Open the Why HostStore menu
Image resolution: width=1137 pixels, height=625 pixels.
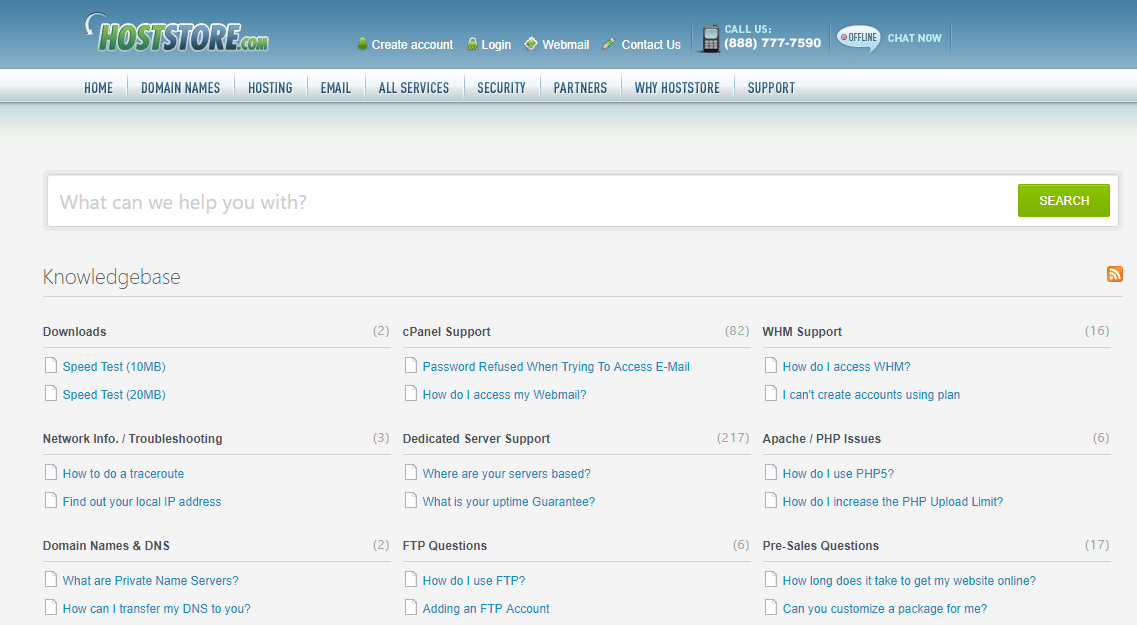tap(677, 88)
